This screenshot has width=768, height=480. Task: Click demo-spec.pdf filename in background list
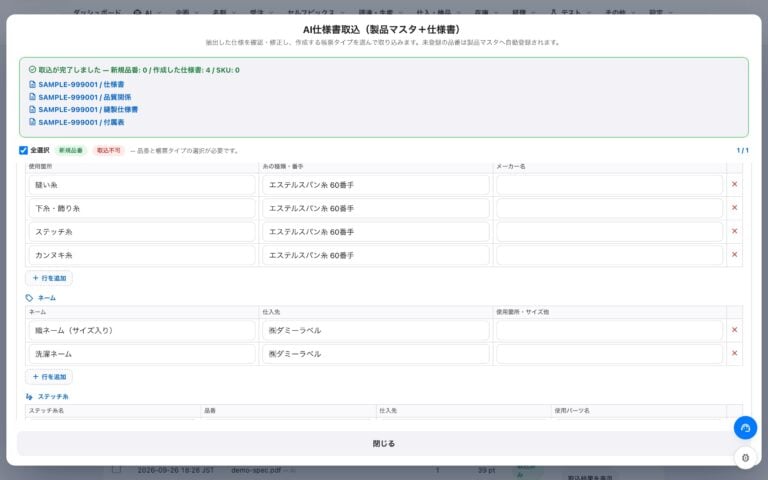tap(258, 470)
